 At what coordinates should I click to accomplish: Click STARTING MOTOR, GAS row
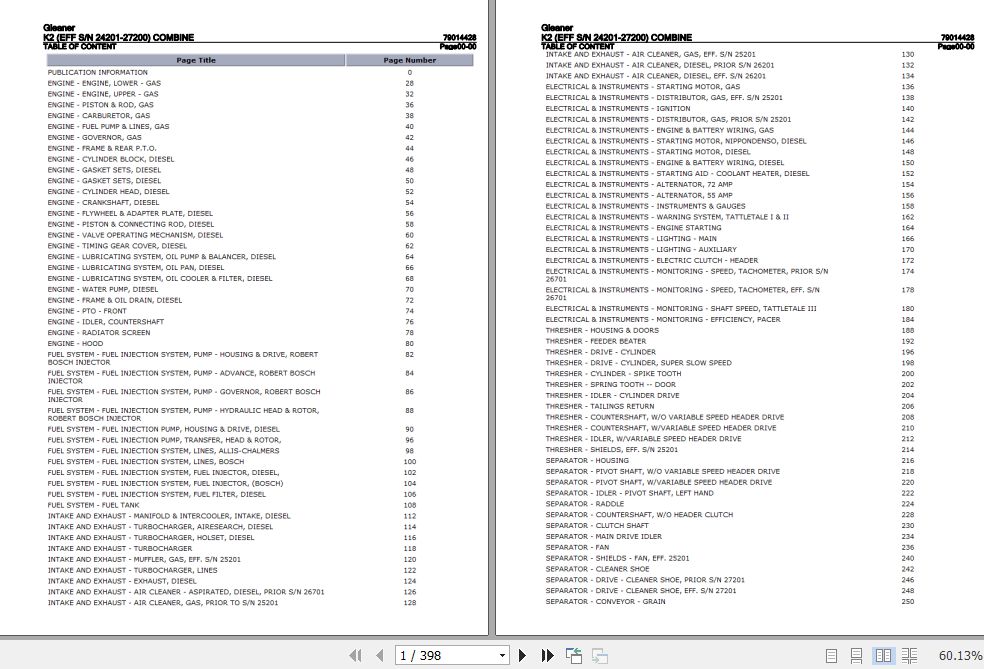click(643, 87)
